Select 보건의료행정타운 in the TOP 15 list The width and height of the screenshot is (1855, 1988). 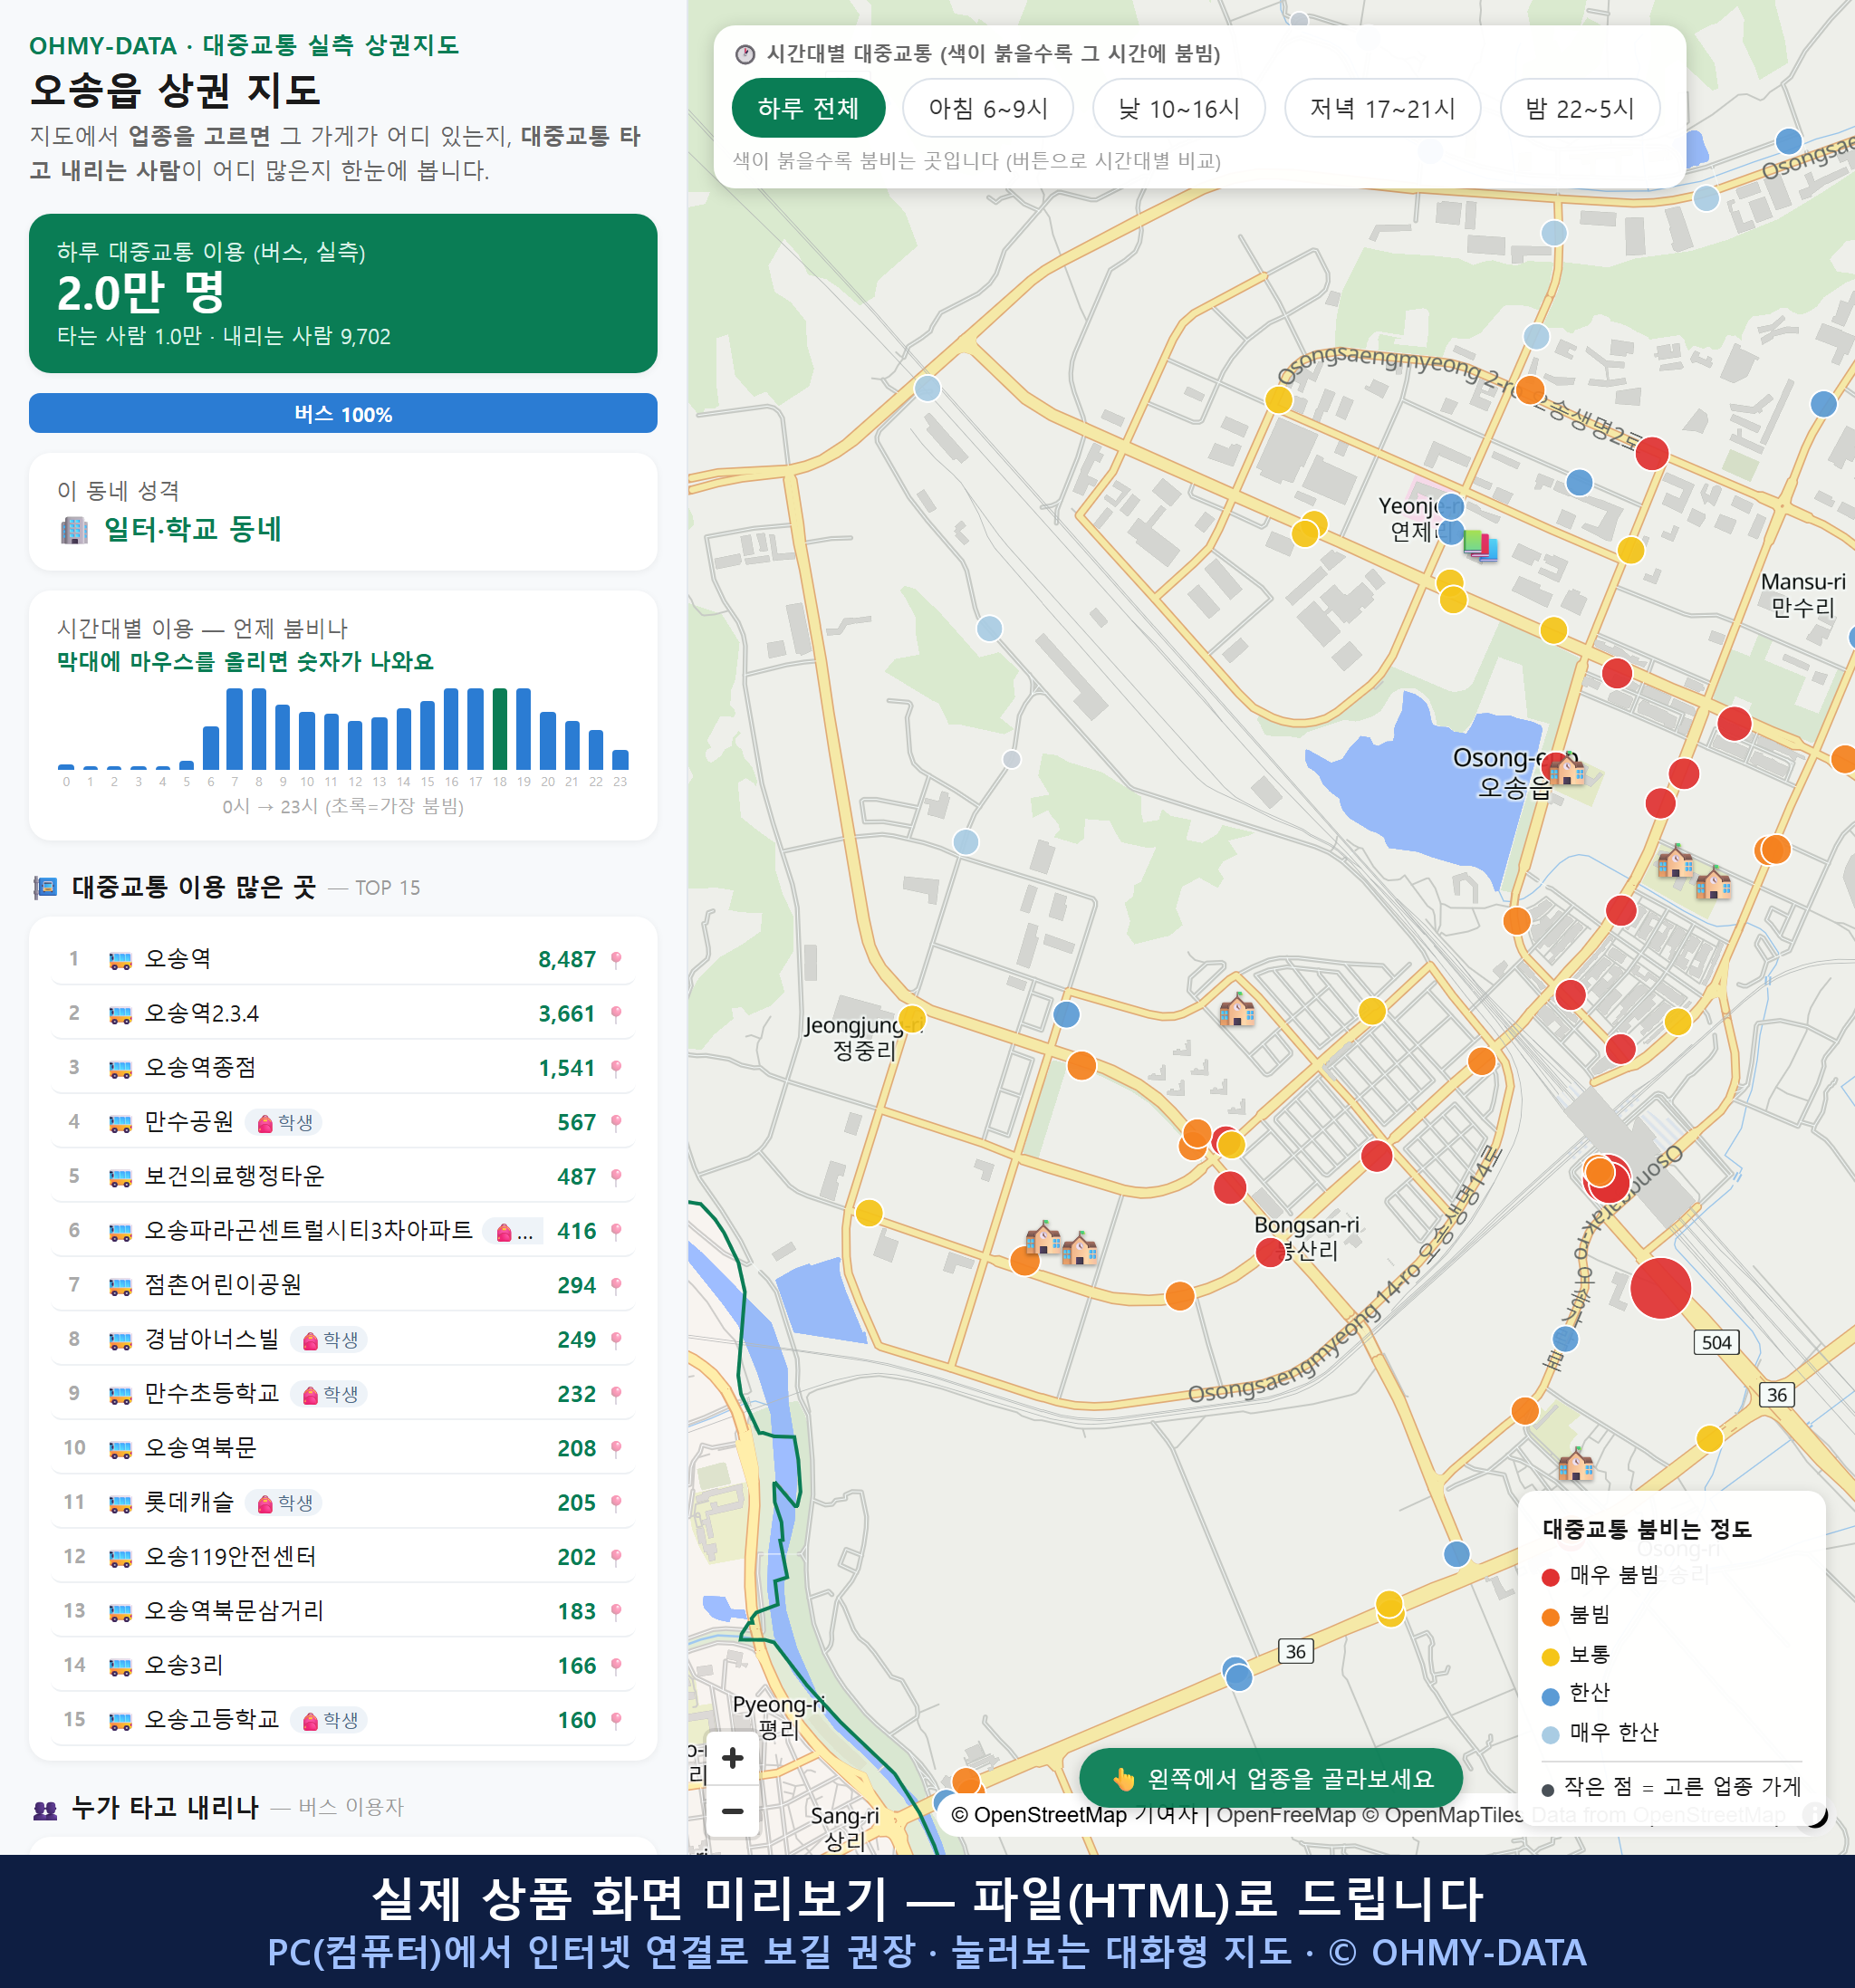point(343,1177)
